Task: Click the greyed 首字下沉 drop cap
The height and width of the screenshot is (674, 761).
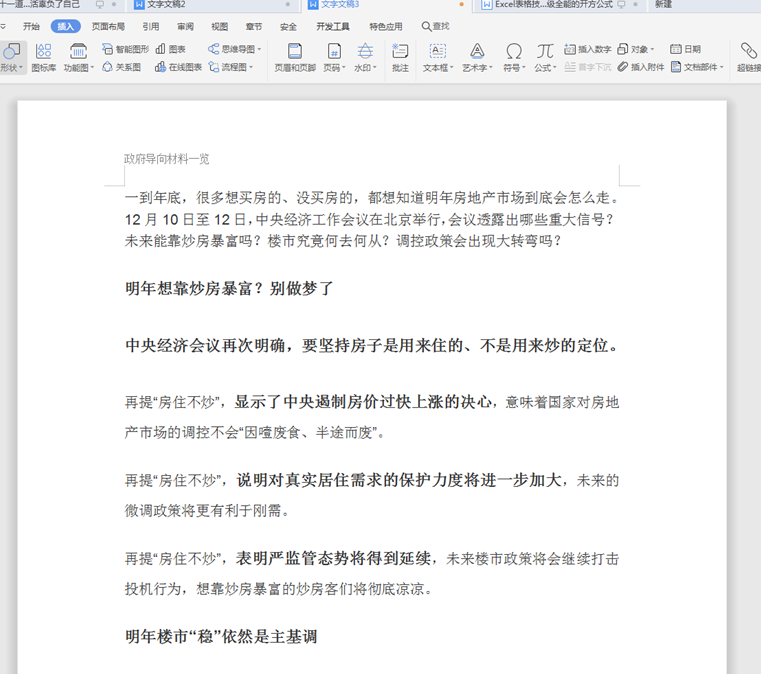Action: pyautogui.click(x=588, y=67)
